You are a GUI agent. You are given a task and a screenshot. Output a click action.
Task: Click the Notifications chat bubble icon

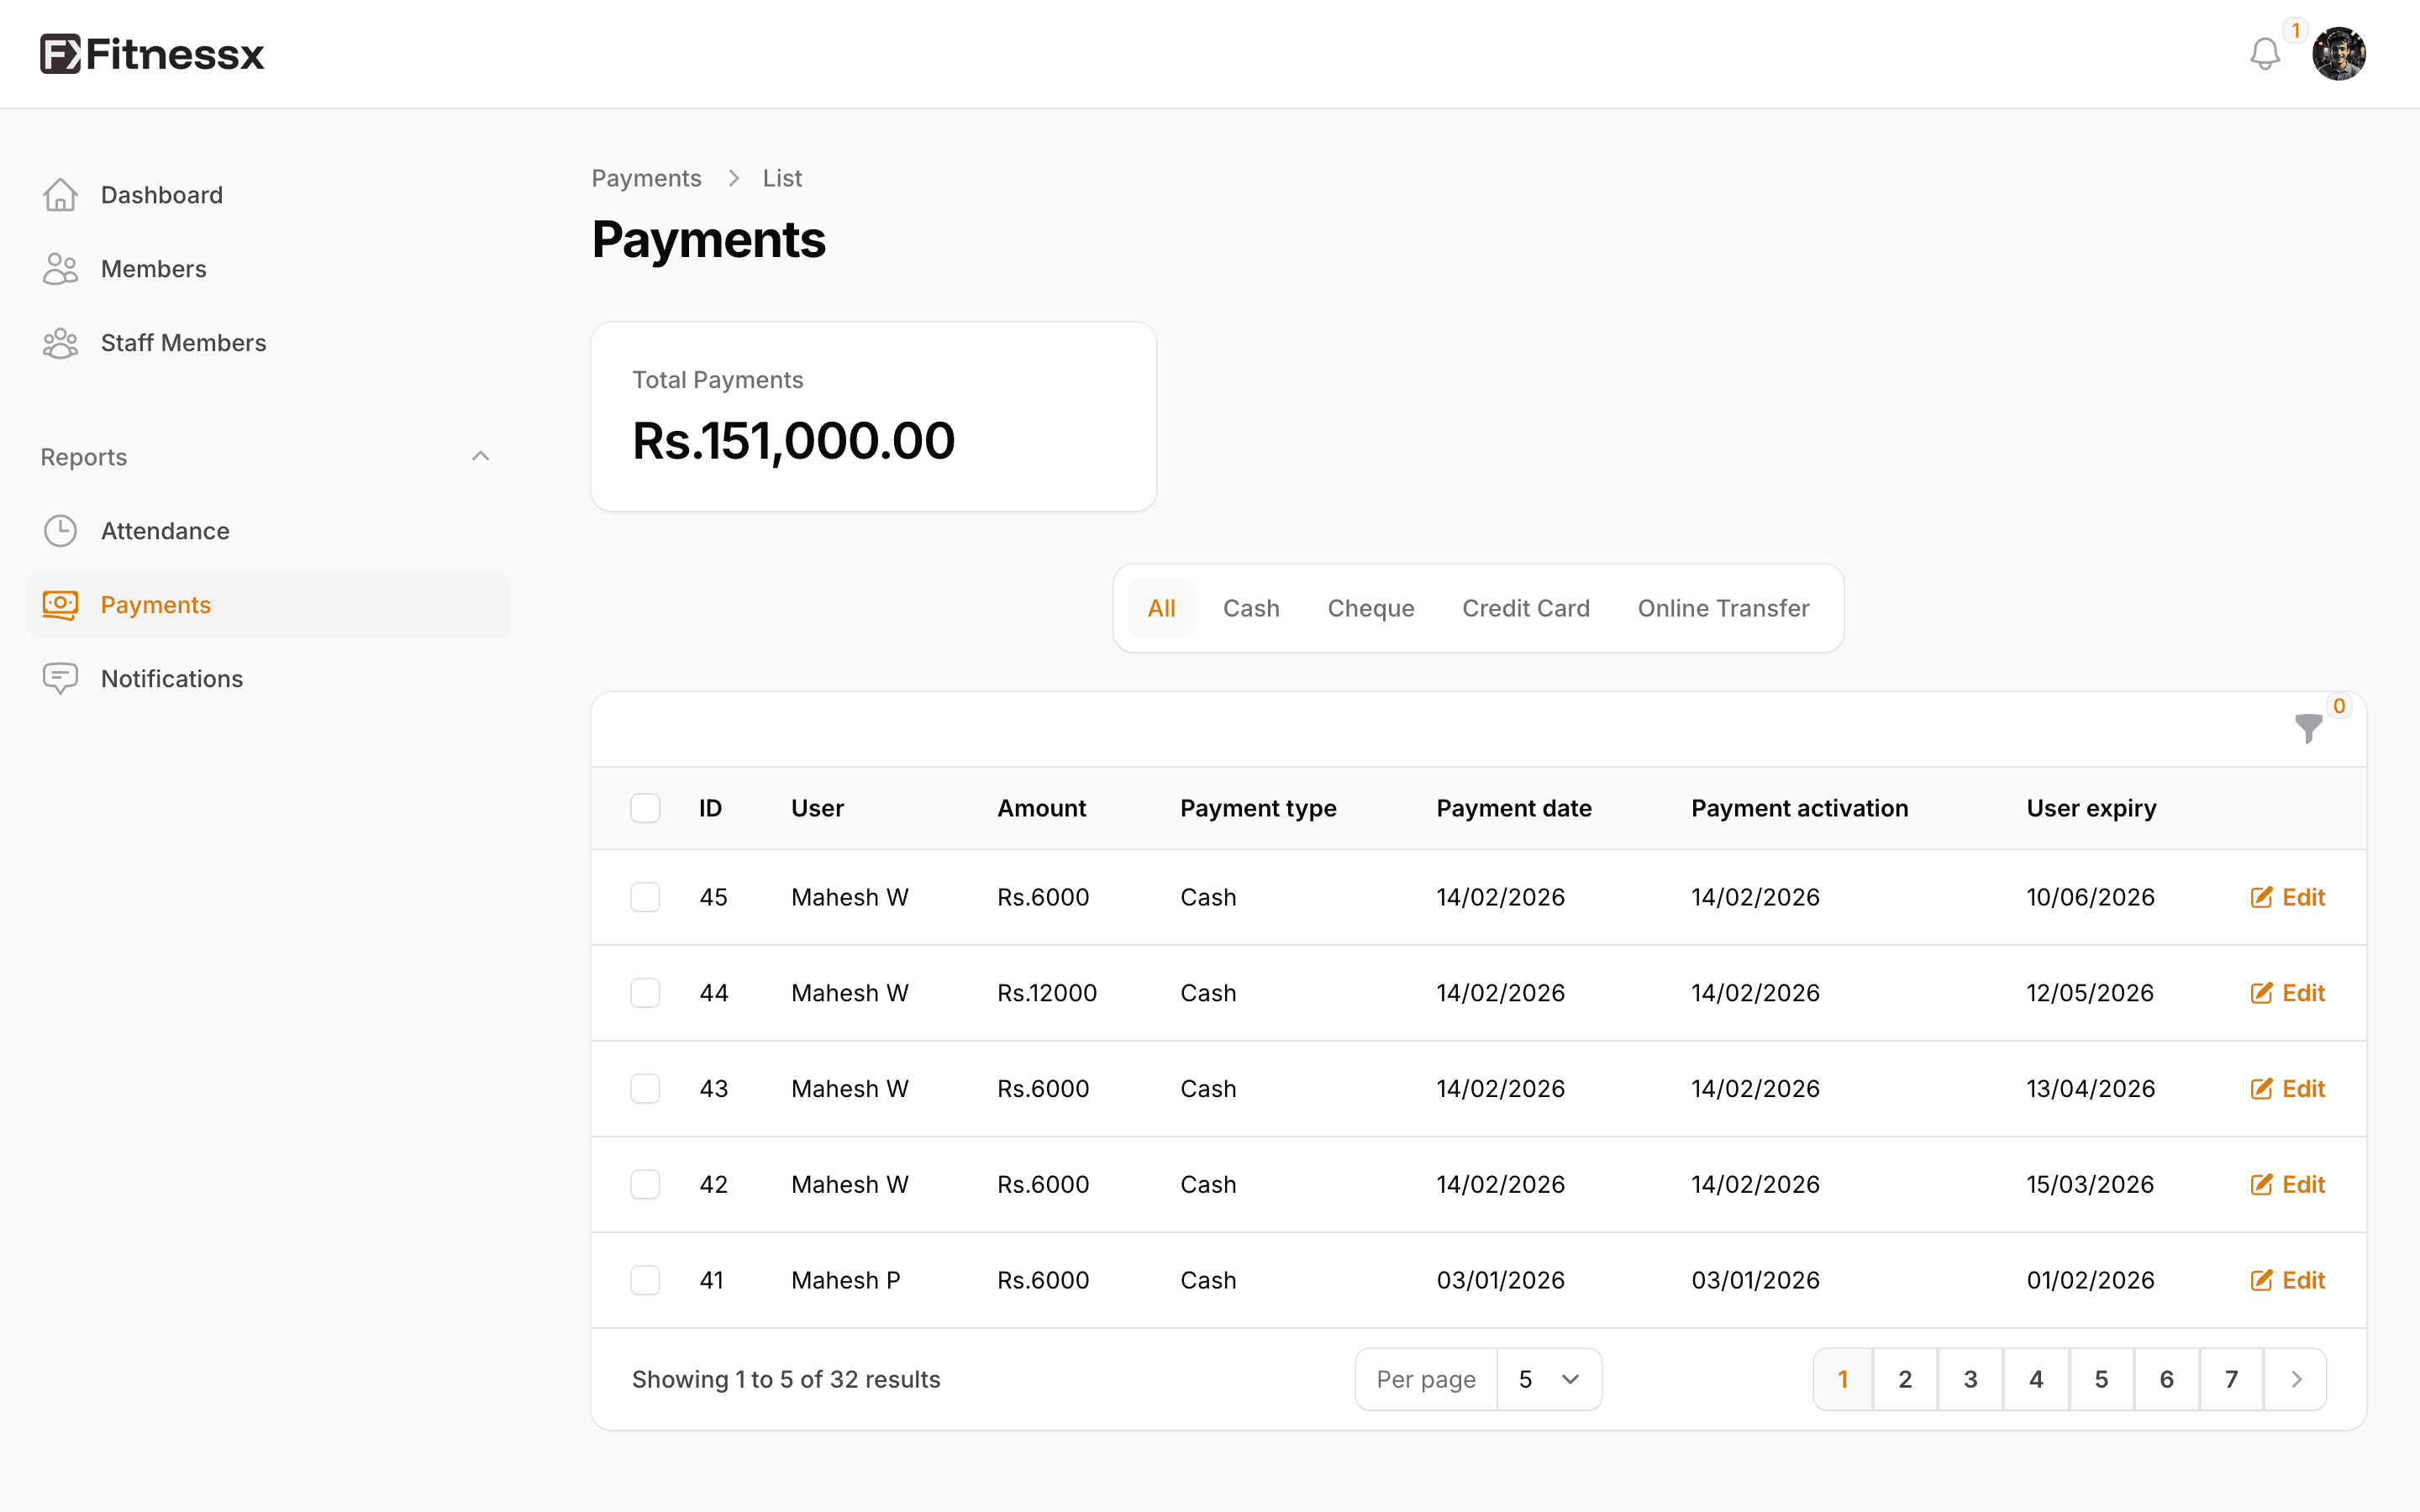[x=60, y=679]
